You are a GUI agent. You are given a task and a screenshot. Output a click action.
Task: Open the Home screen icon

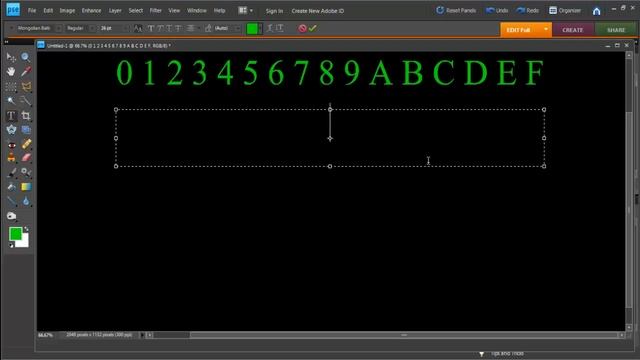596,11
